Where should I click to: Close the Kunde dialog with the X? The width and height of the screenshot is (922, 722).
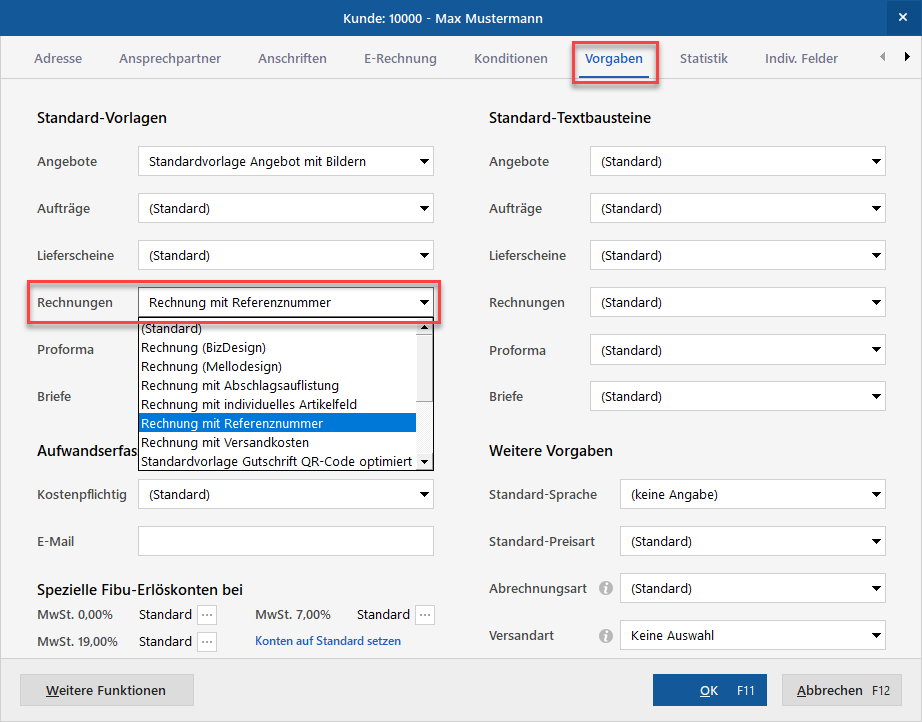click(902, 17)
